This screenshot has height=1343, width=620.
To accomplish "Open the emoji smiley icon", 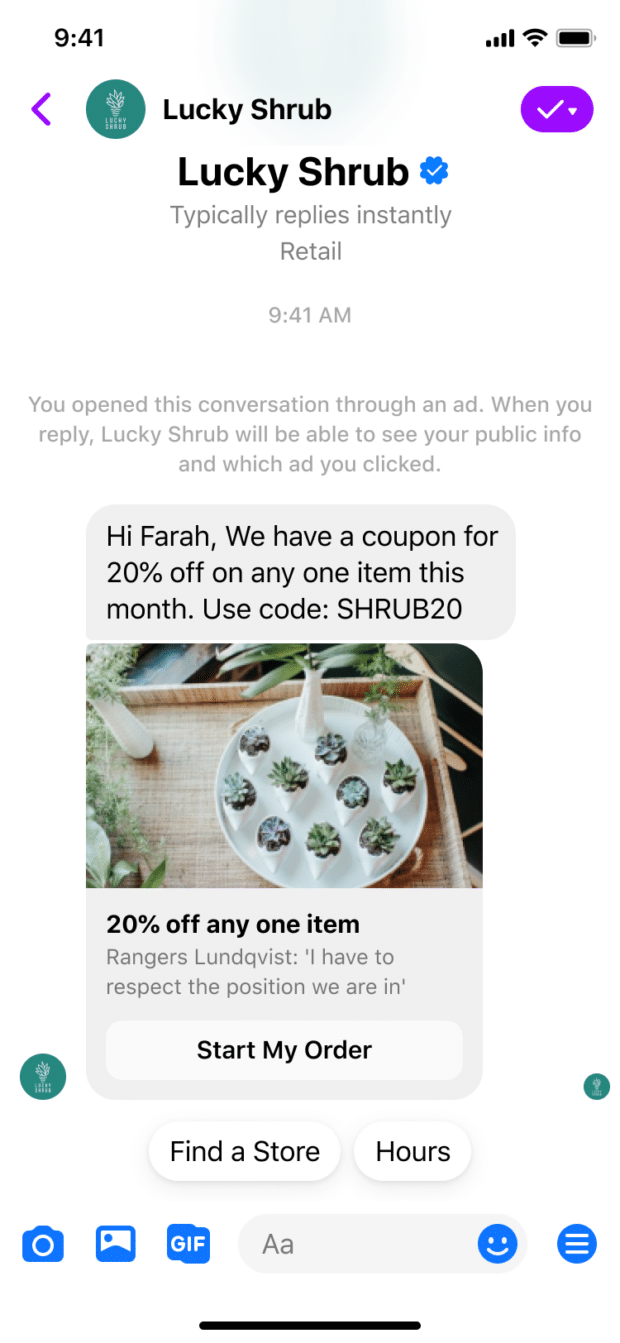I will 498,1243.
